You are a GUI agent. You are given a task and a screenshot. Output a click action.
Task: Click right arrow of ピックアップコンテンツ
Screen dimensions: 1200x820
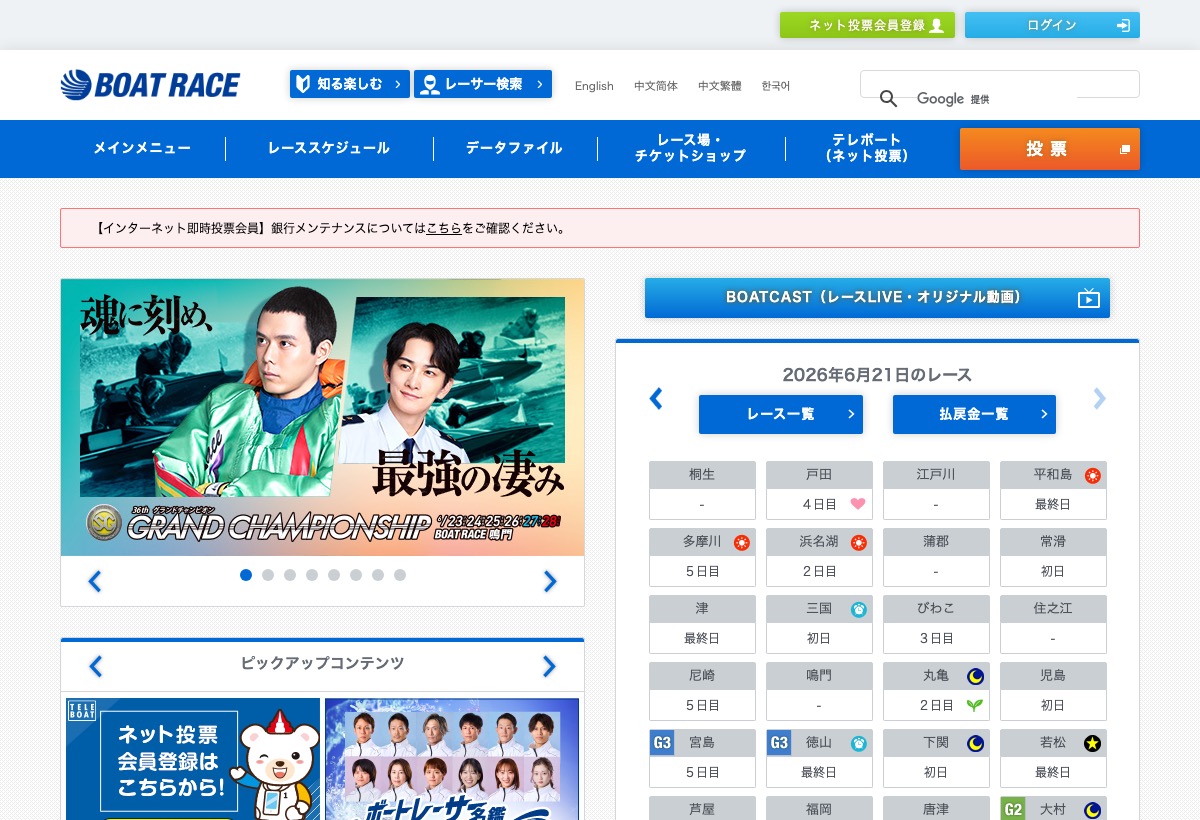(x=549, y=666)
